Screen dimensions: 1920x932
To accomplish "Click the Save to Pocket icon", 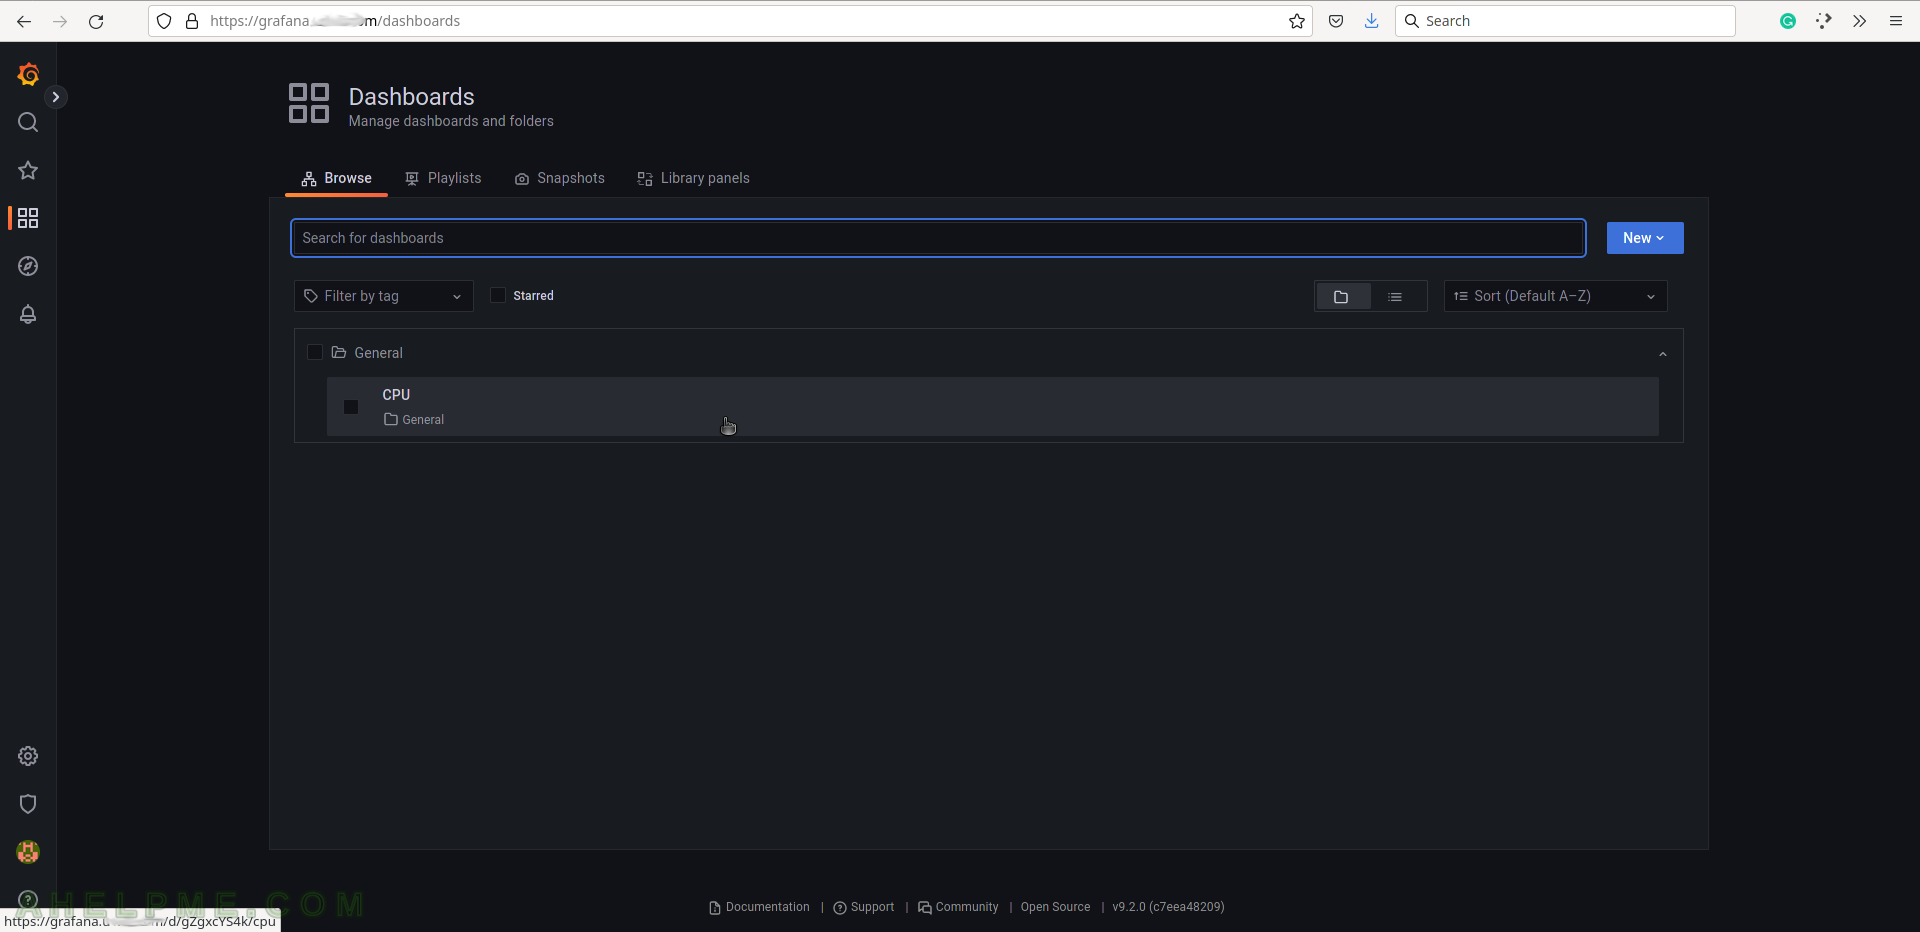I will 1336,21.
